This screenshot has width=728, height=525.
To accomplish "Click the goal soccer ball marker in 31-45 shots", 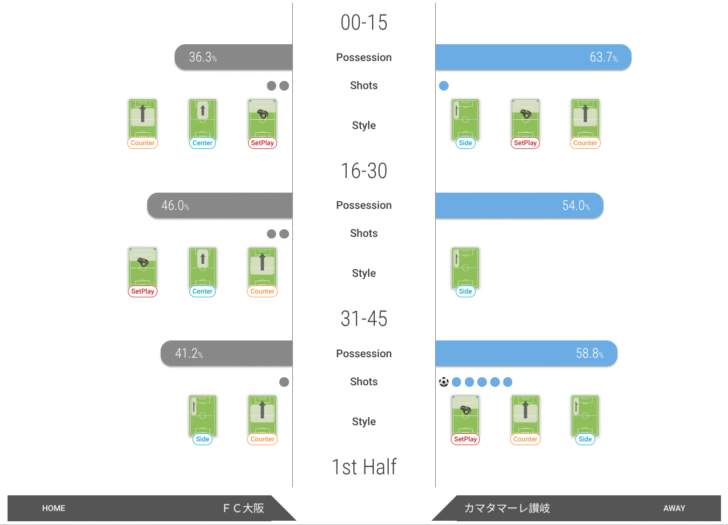I will [x=444, y=382].
